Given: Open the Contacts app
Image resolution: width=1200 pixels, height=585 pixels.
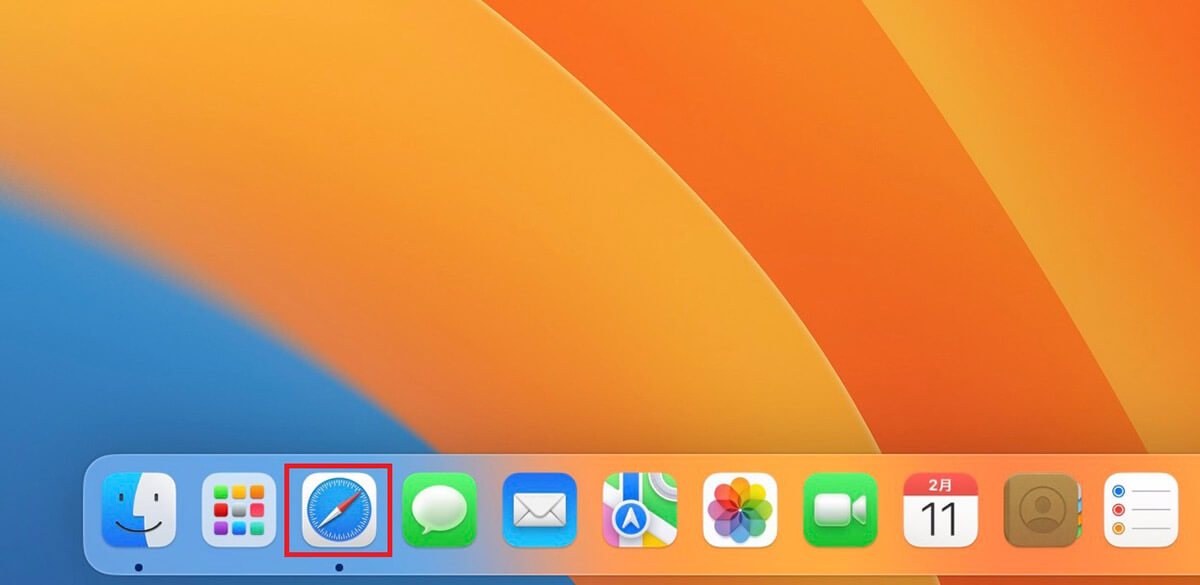Looking at the screenshot, I should (1040, 510).
